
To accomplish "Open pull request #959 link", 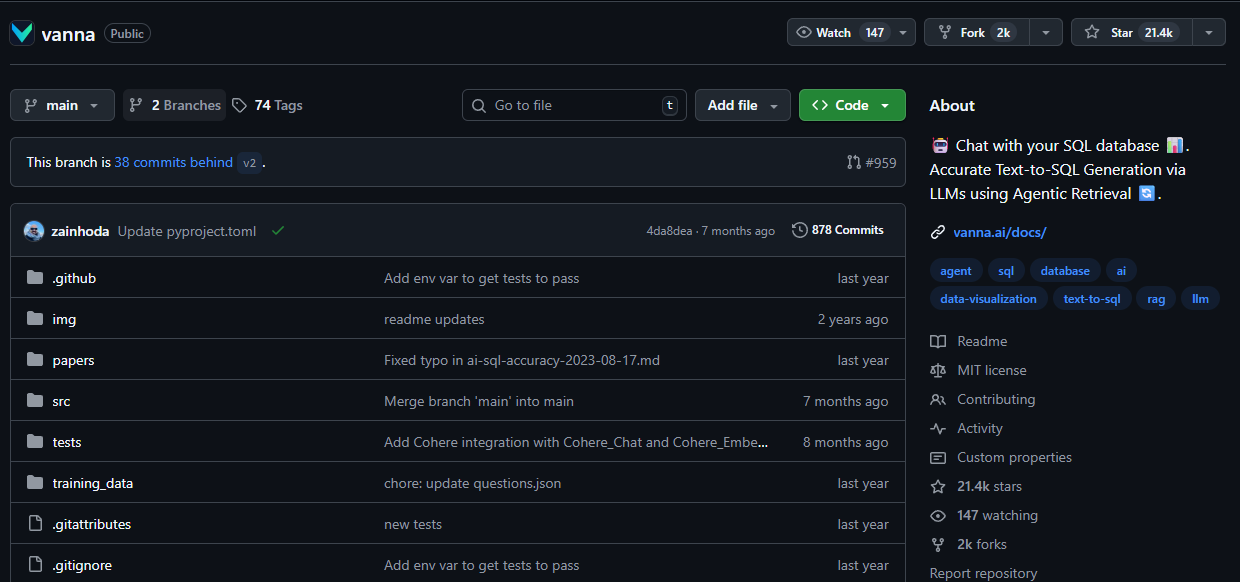I will 871,162.
